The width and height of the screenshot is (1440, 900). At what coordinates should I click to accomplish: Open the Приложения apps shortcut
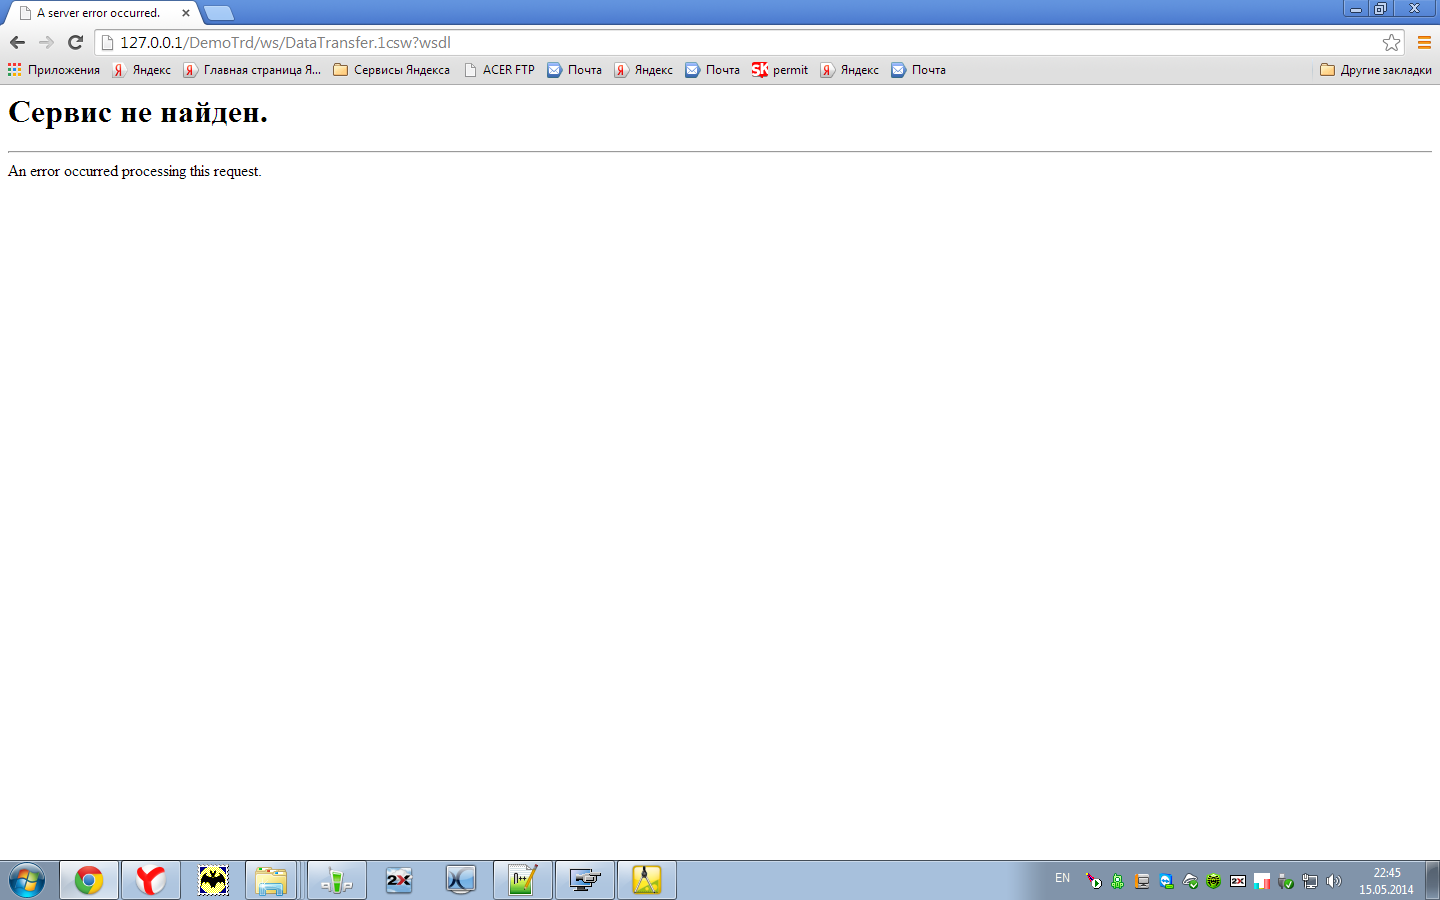click(x=54, y=70)
